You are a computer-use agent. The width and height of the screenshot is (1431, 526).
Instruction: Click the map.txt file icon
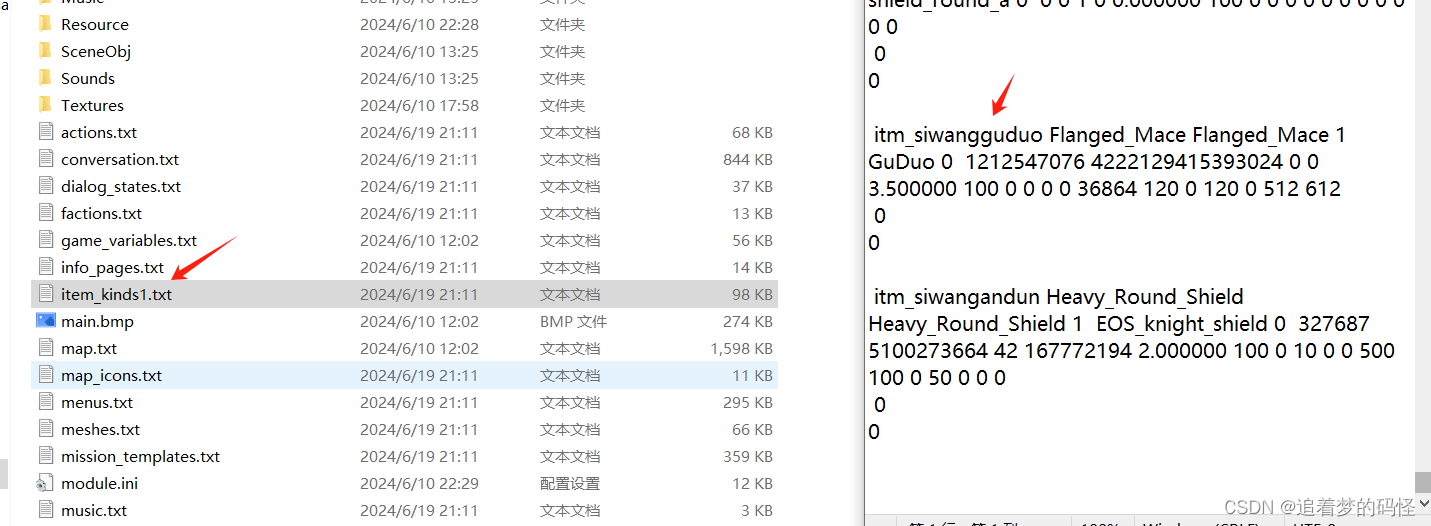coord(45,348)
